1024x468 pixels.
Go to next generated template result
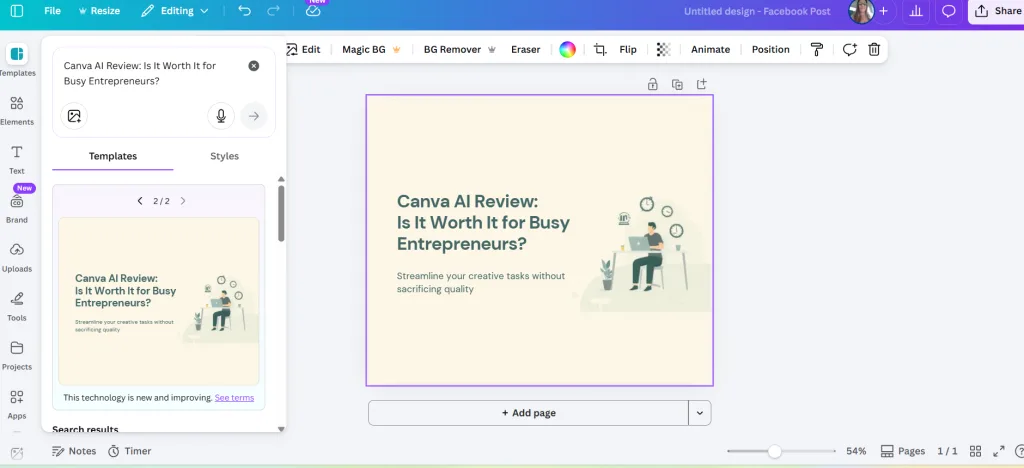click(x=183, y=201)
